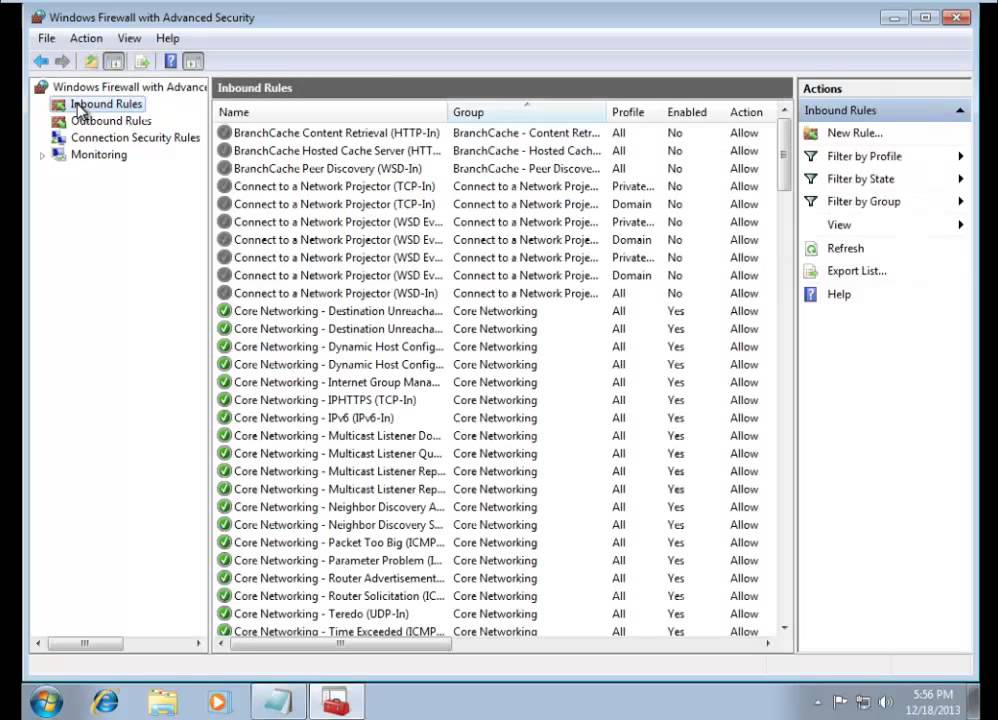Click the rules list horizontal scrollbar thumb
This screenshot has height=720, width=998.
(341, 644)
